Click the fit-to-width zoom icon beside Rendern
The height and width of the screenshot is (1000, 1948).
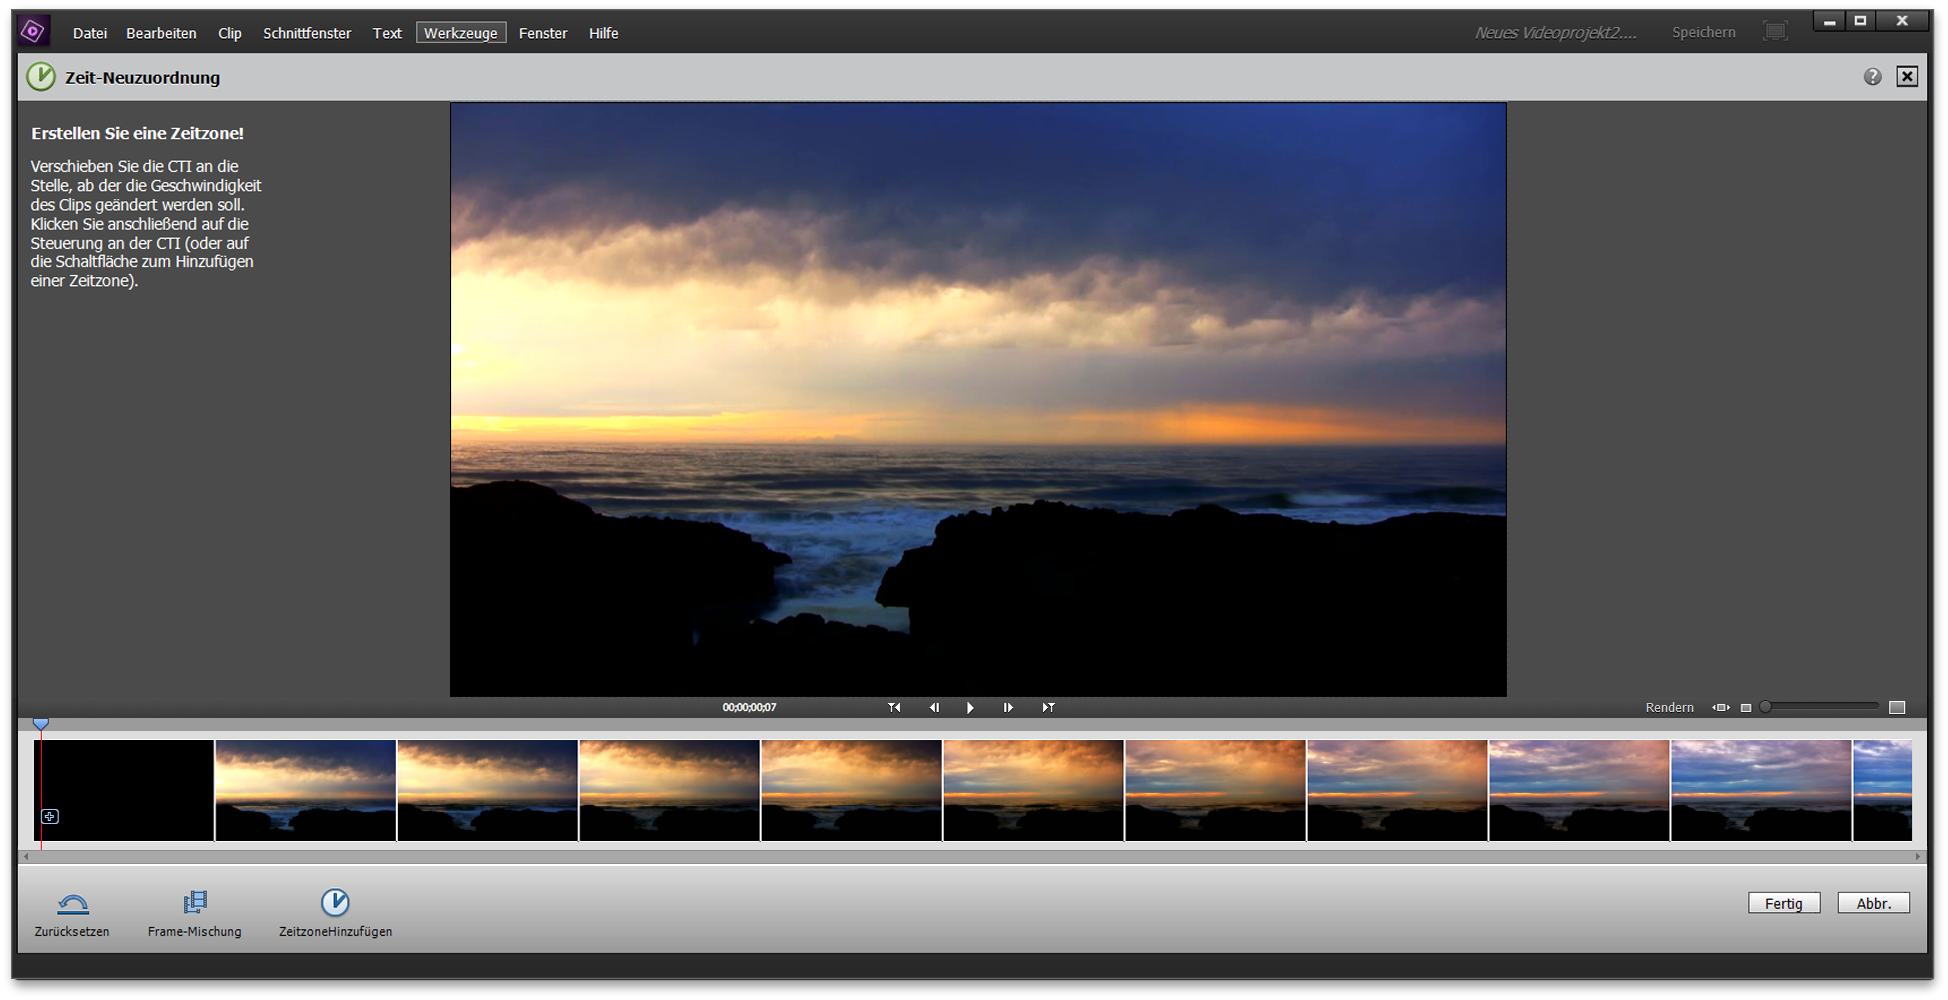(x=1721, y=708)
